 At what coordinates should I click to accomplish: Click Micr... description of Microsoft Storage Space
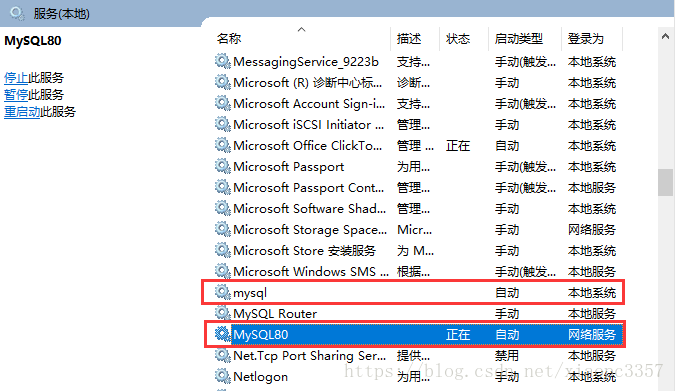(414, 230)
